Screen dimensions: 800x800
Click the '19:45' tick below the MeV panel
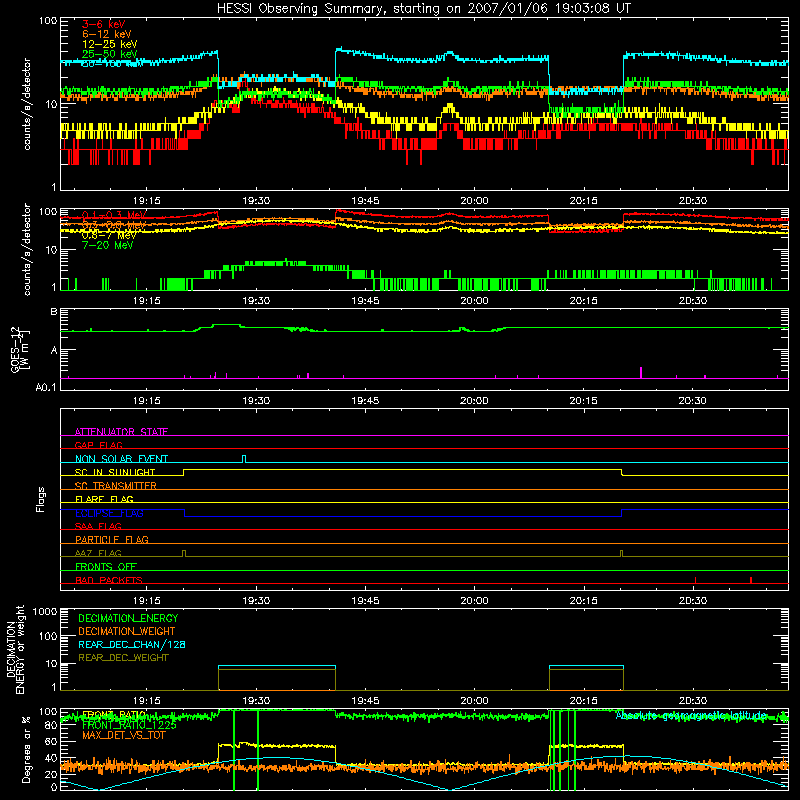click(365, 301)
